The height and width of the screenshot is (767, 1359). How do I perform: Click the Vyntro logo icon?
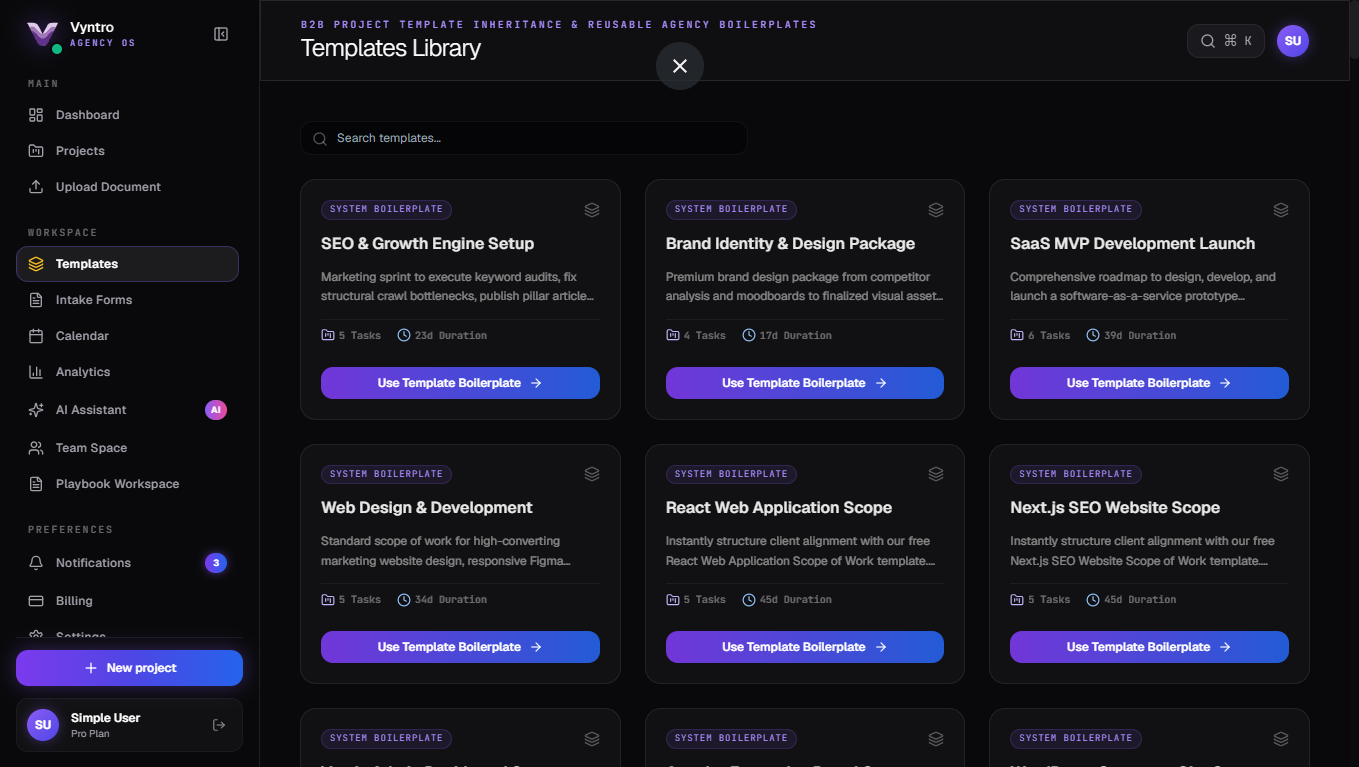42,34
